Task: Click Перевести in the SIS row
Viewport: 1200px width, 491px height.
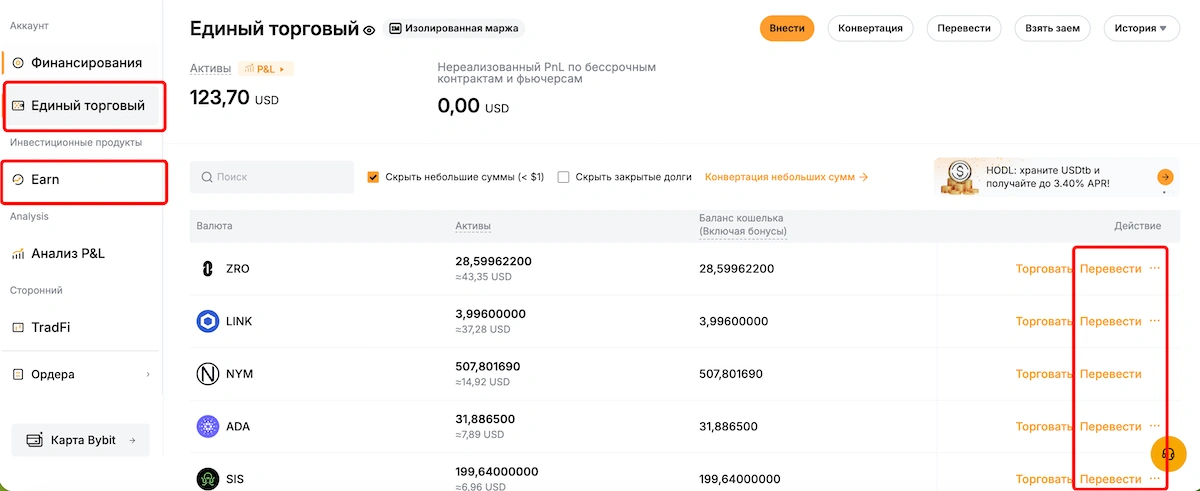Action: pos(1110,479)
